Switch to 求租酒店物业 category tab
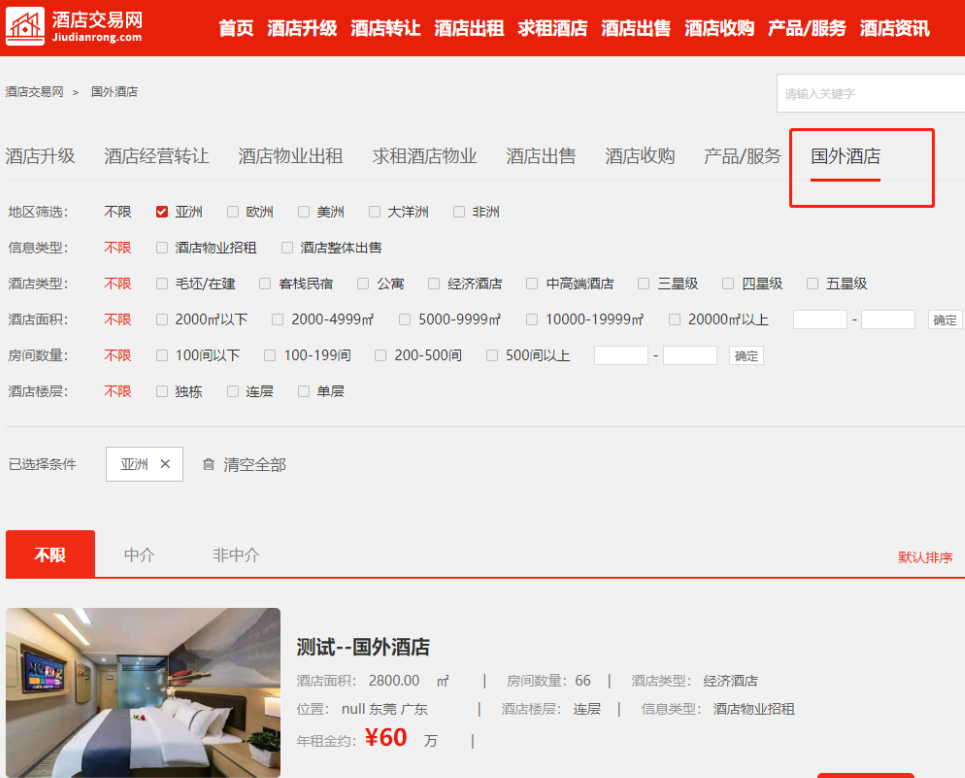 (425, 156)
